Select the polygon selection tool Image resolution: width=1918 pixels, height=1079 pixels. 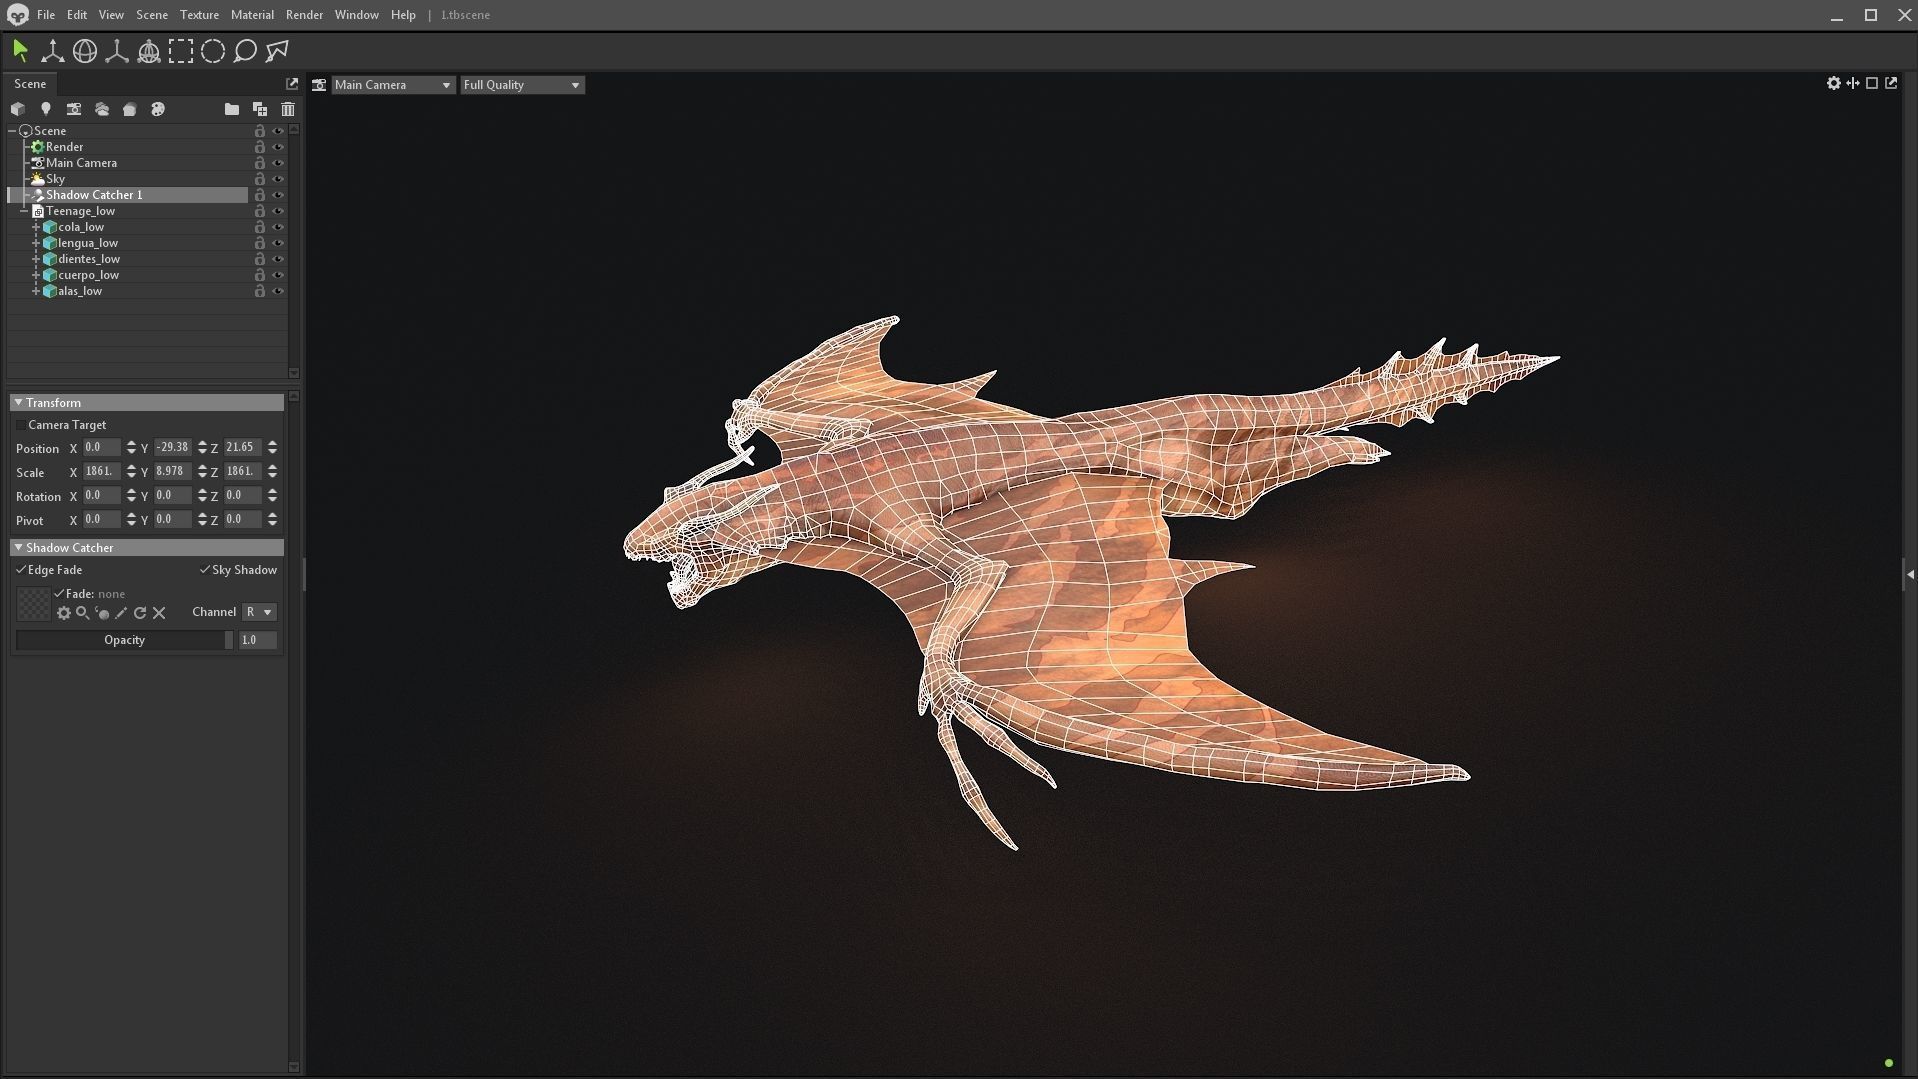click(x=277, y=51)
